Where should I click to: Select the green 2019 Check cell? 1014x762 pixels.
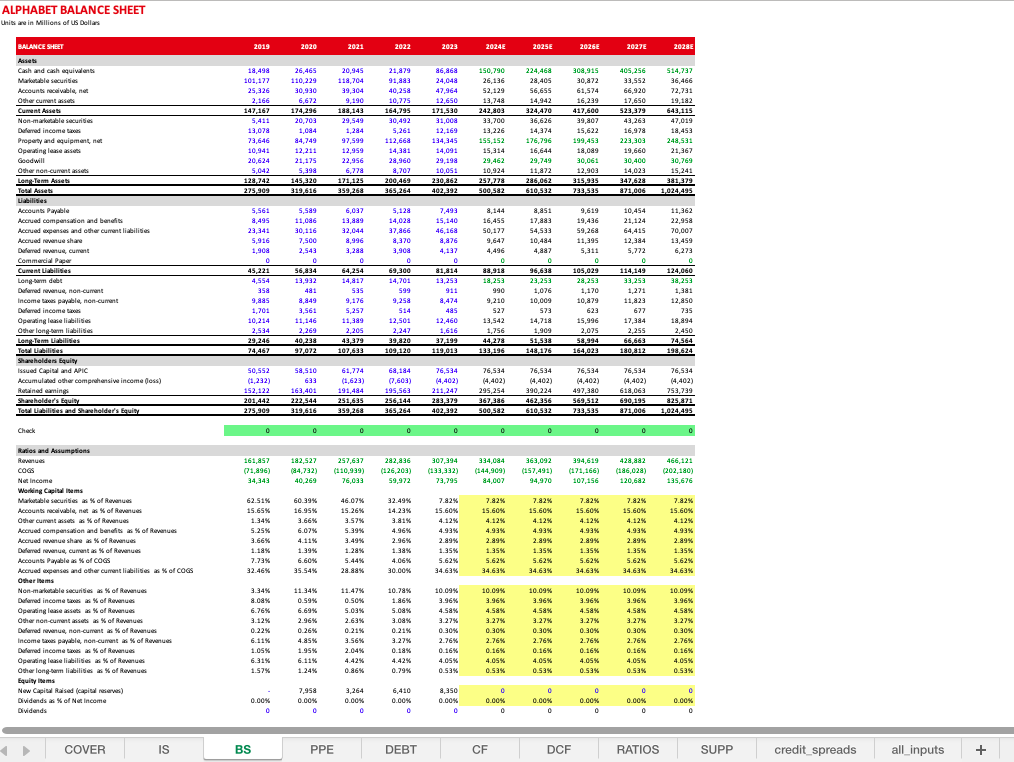coord(248,431)
